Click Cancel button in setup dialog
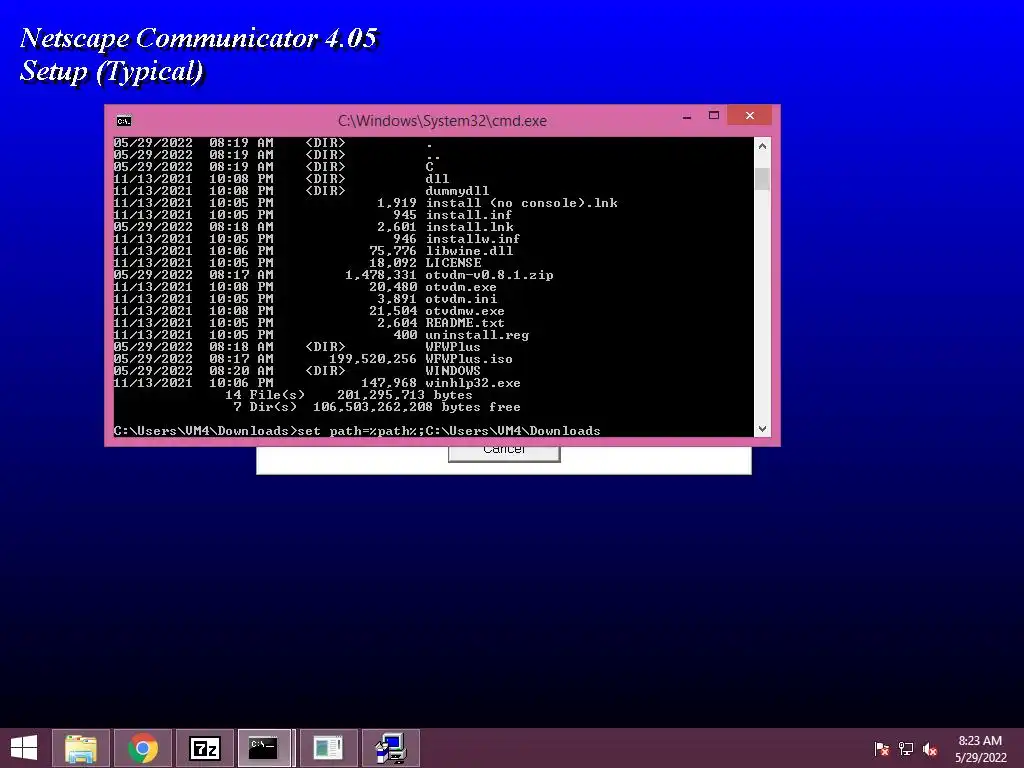The height and width of the screenshot is (768, 1024). pyautogui.click(x=504, y=452)
